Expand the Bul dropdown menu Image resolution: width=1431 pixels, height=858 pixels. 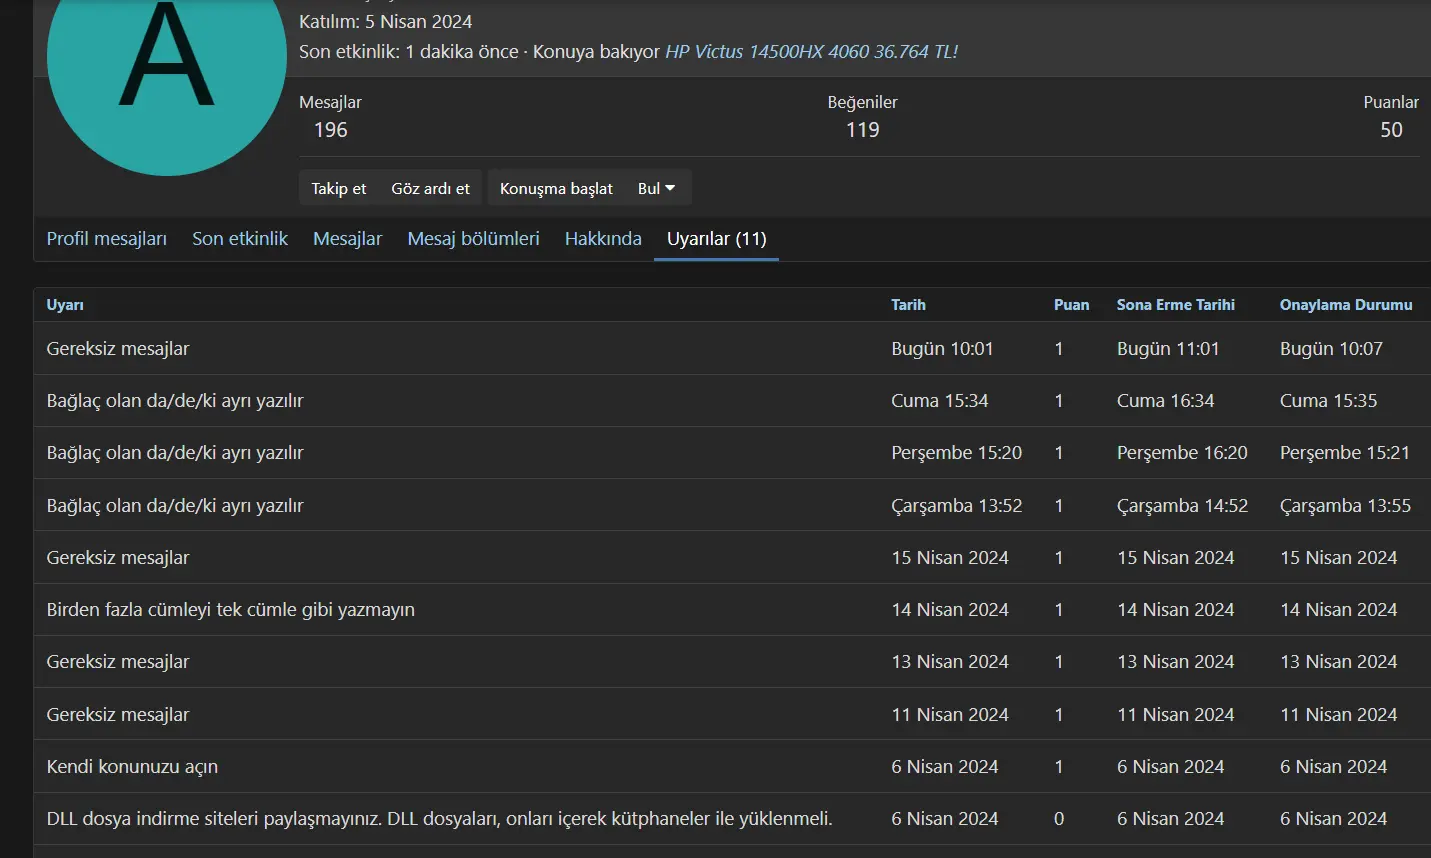[657, 188]
